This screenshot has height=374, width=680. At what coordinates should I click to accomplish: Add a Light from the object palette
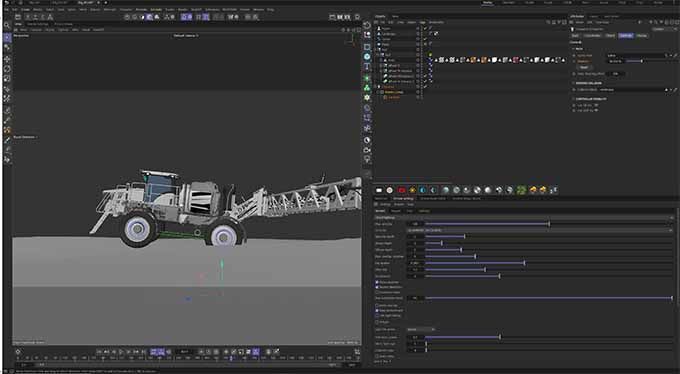[x=367, y=160]
